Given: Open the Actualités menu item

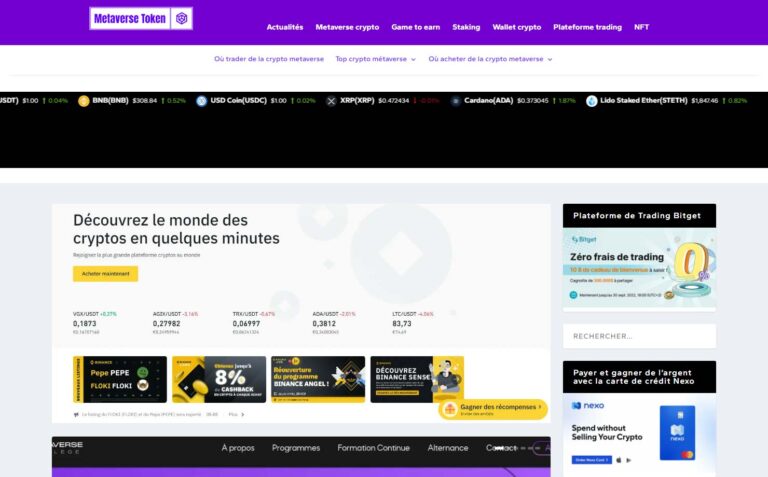Looking at the screenshot, I should (x=285, y=27).
